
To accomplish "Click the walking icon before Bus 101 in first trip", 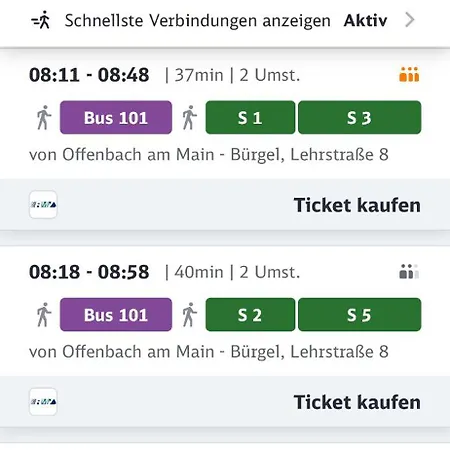I will (x=44, y=117).
